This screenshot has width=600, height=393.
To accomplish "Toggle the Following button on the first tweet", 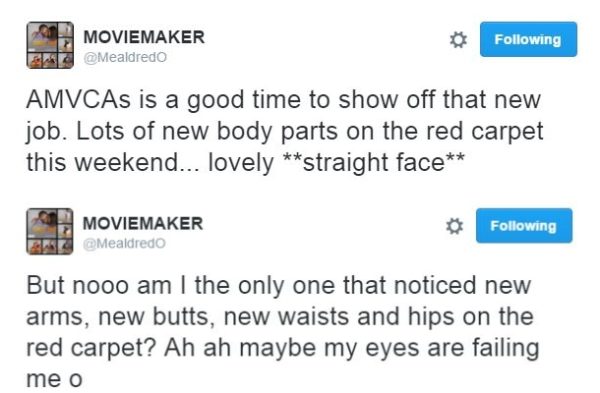I will [528, 39].
